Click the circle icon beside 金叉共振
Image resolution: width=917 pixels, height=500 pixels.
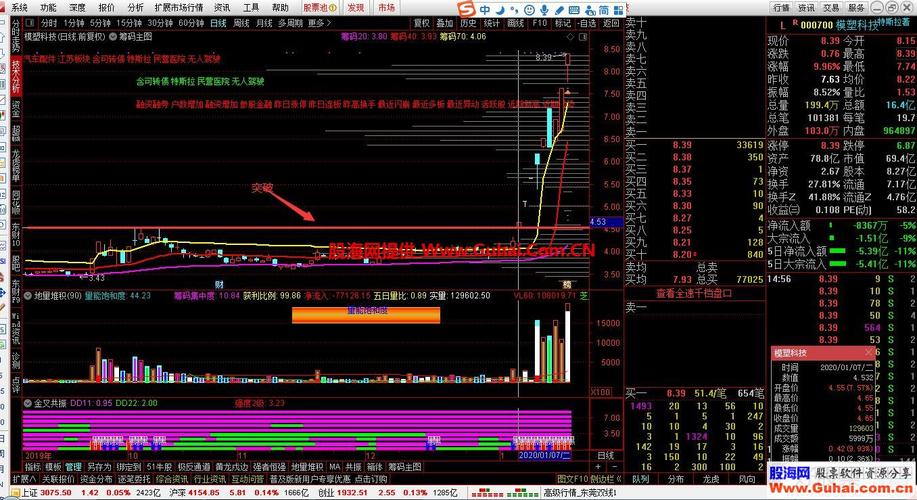point(27,403)
